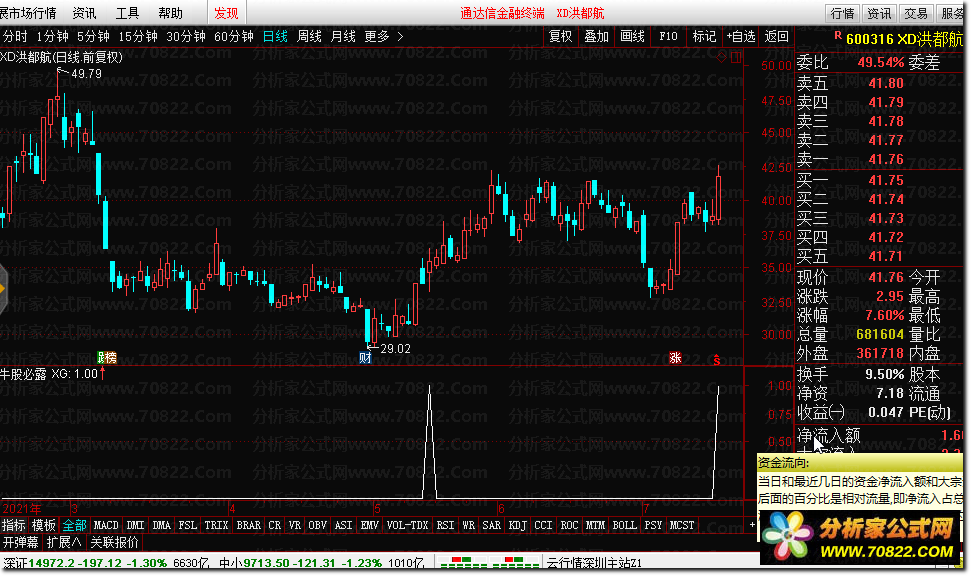Click the 开弹幕 button
This screenshot has width=972, height=576.
point(20,543)
